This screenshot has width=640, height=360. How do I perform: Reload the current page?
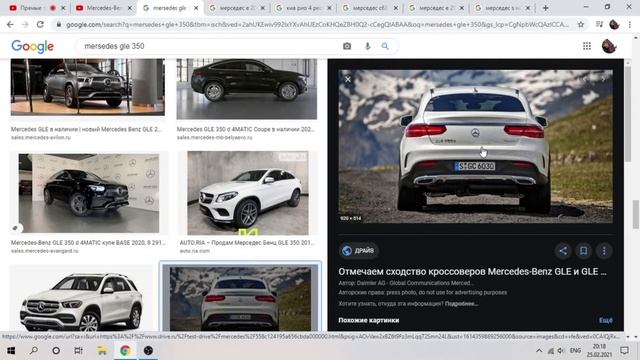pyautogui.click(x=40, y=24)
